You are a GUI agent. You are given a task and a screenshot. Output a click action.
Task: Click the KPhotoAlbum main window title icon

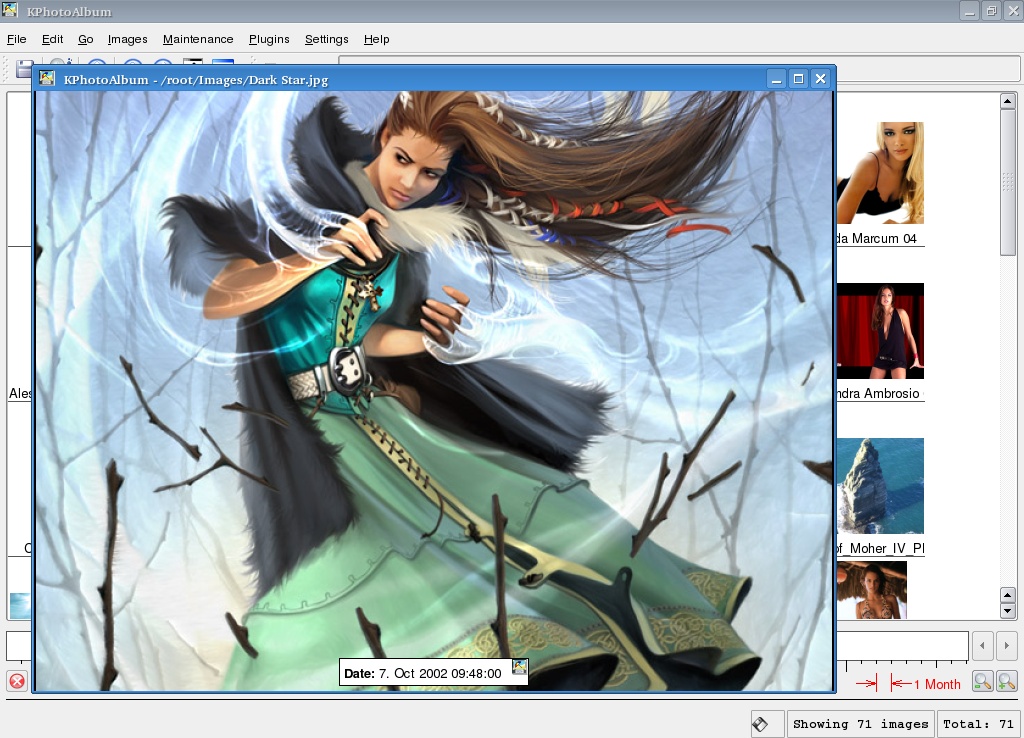[x=10, y=10]
